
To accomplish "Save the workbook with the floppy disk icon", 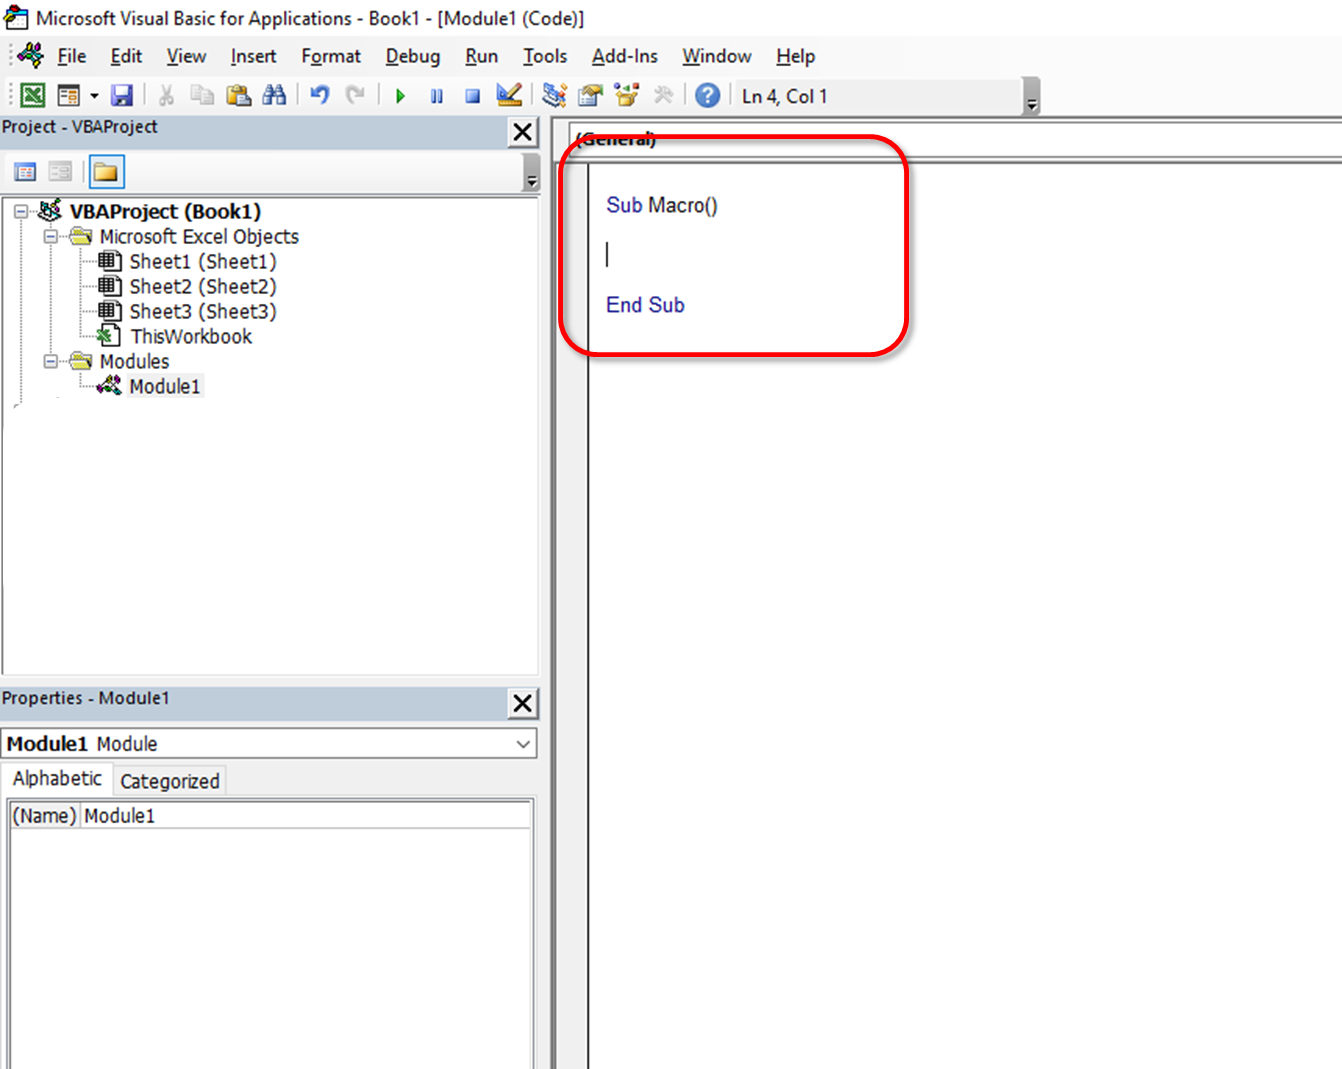I will pyautogui.click(x=122, y=95).
